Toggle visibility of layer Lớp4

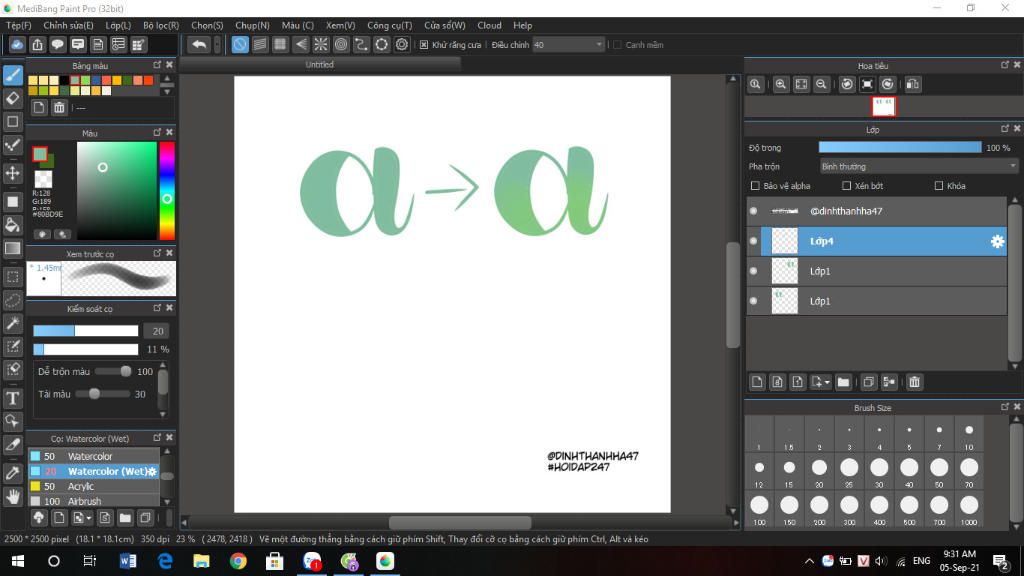pos(754,241)
